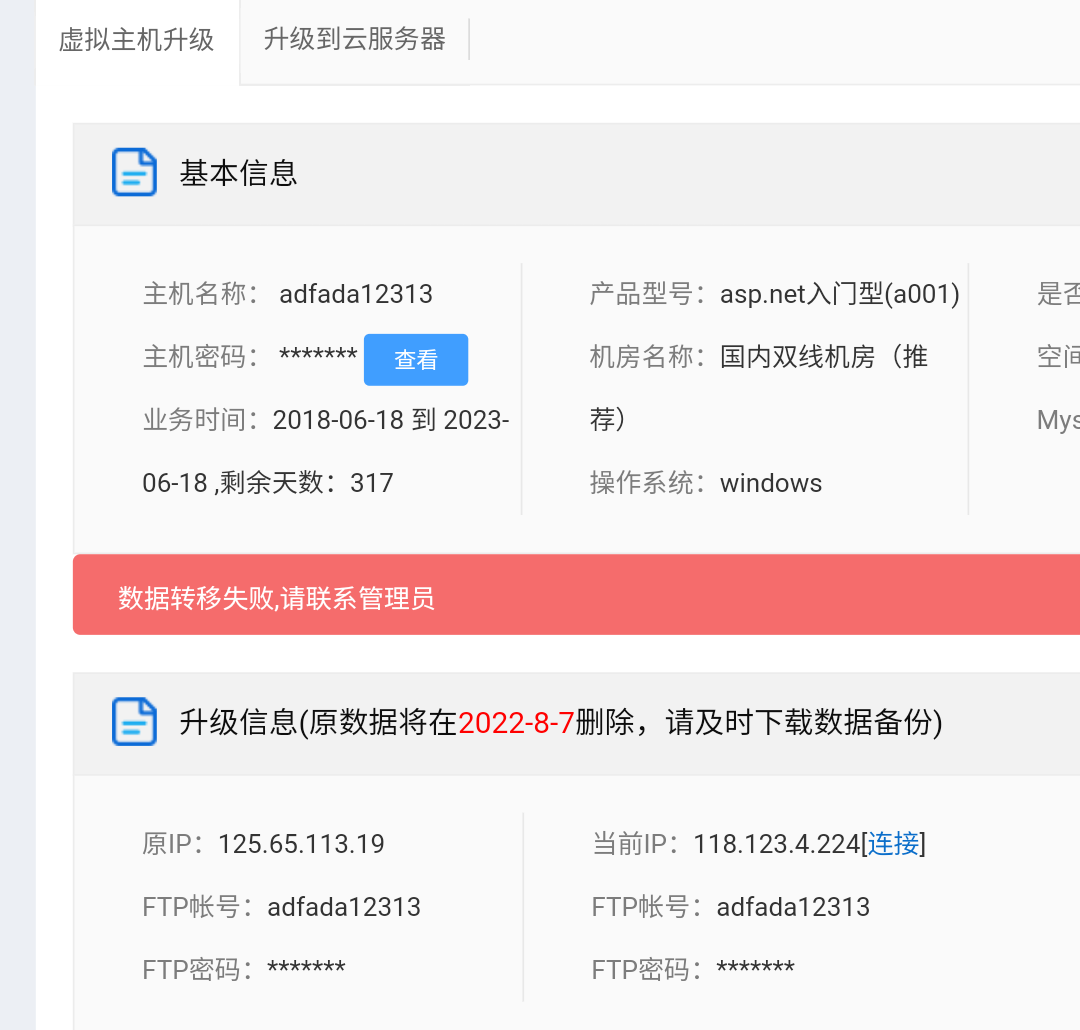Viewport: 1080px width, 1030px height.
Task: Click the masked FTP password under 原IP
Action: [306, 968]
